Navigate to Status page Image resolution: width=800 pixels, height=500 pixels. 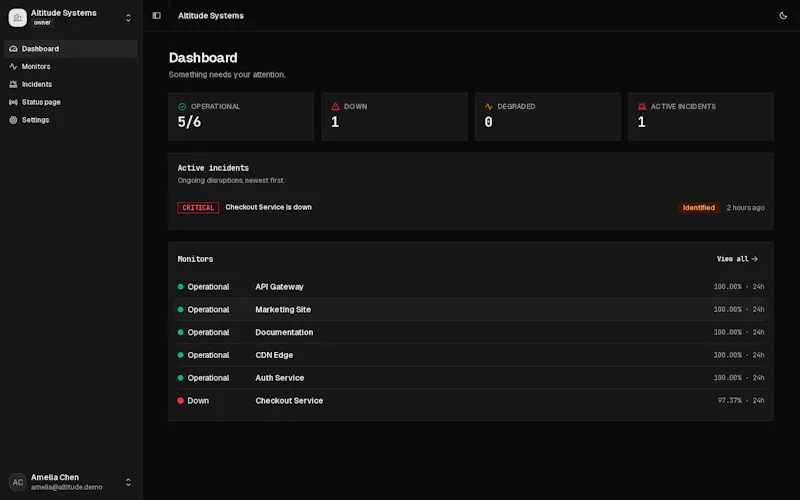tap(70, 102)
